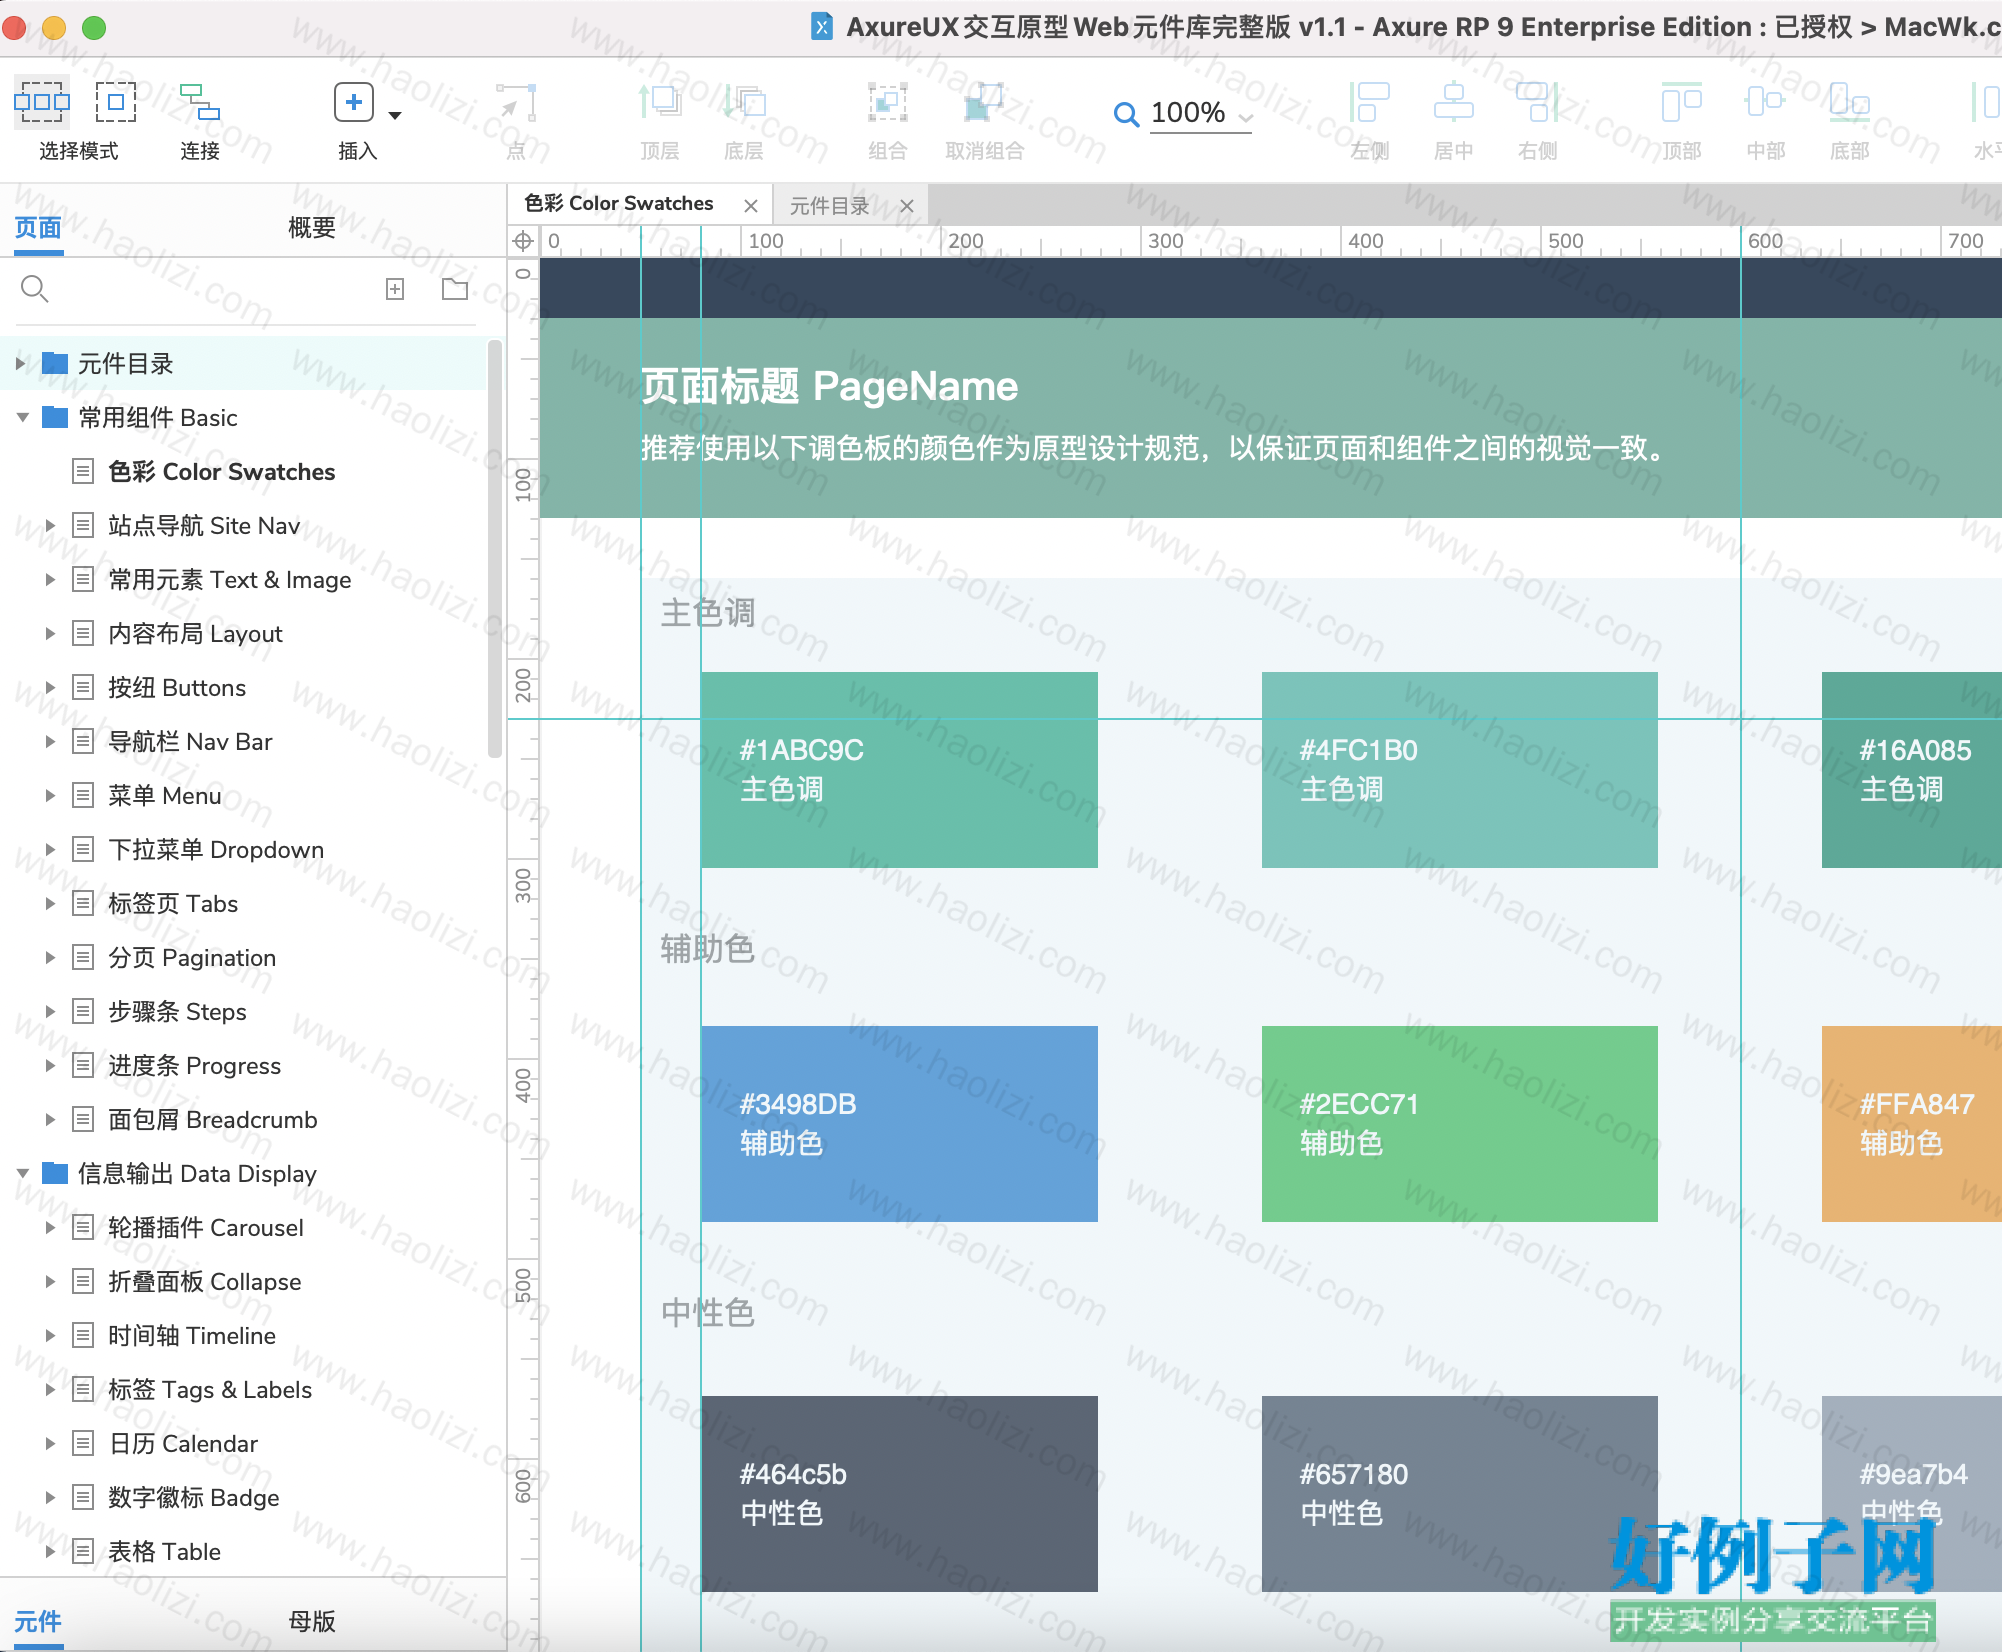The width and height of the screenshot is (2002, 1652).
Task: Select the #2ECC71 green swatch
Action: point(1459,1124)
